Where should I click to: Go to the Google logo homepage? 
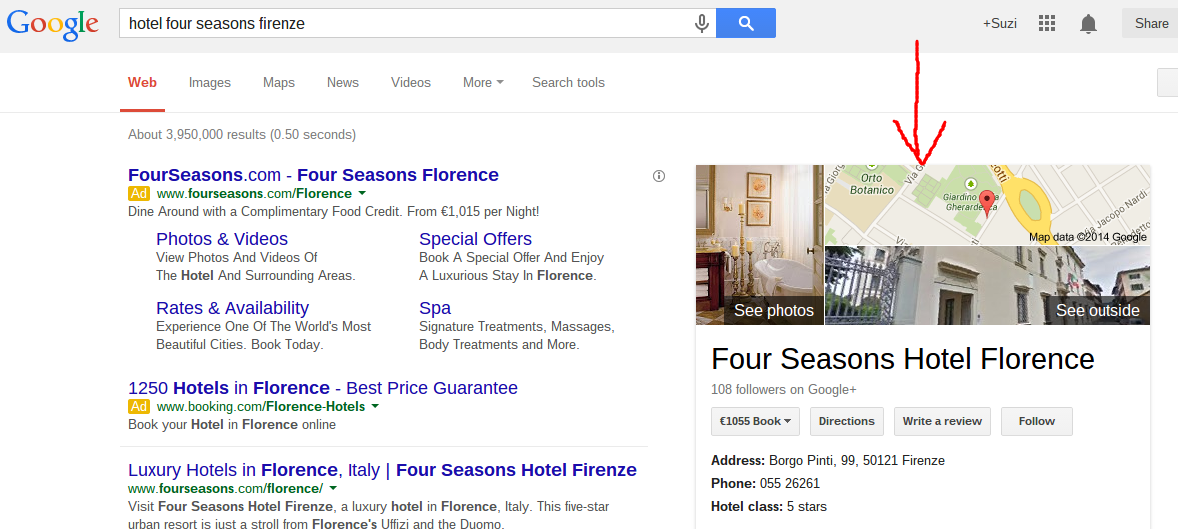52,24
